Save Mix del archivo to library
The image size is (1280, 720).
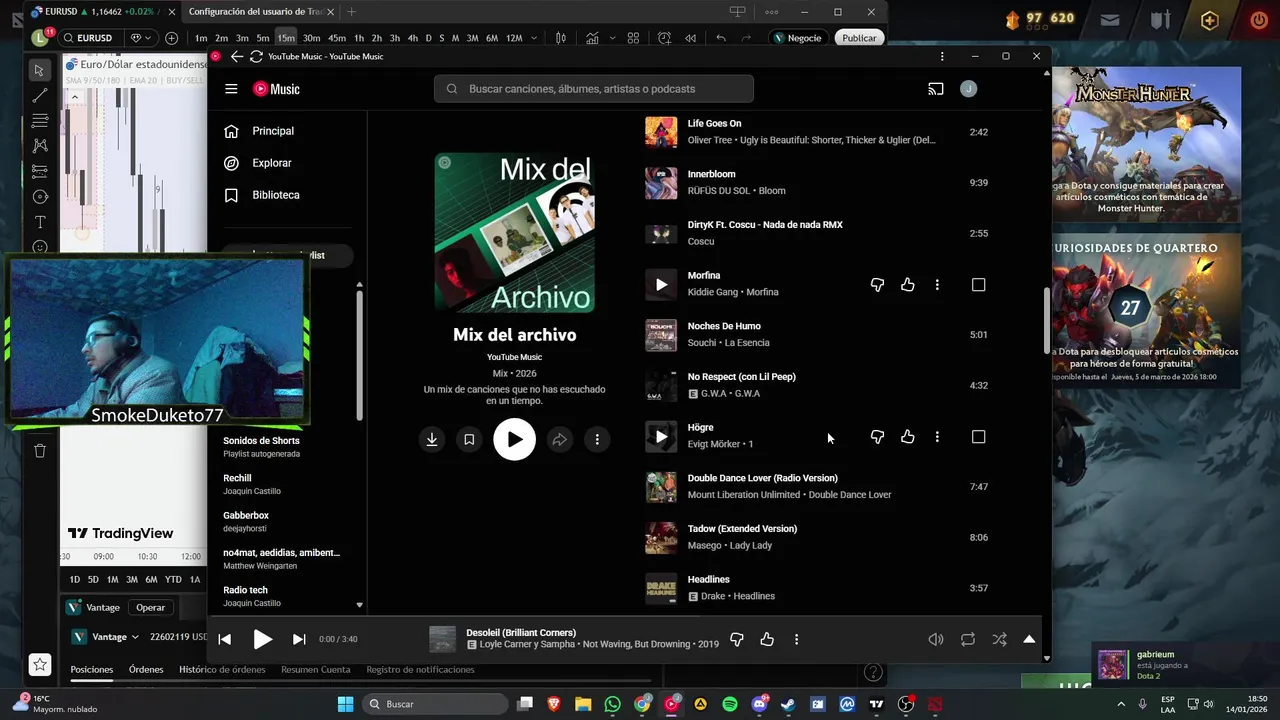pos(469,439)
